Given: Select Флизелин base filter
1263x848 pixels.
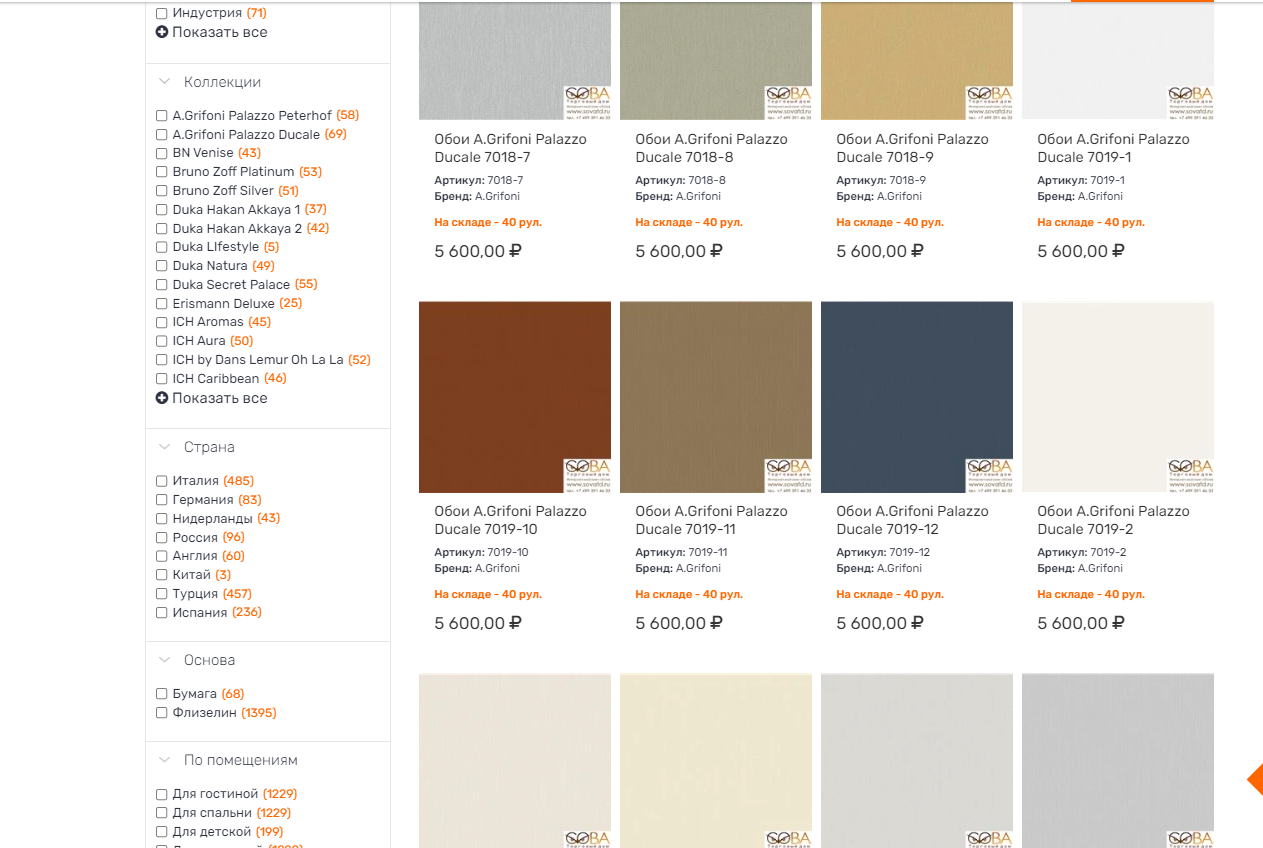Looking at the screenshot, I should (162, 713).
